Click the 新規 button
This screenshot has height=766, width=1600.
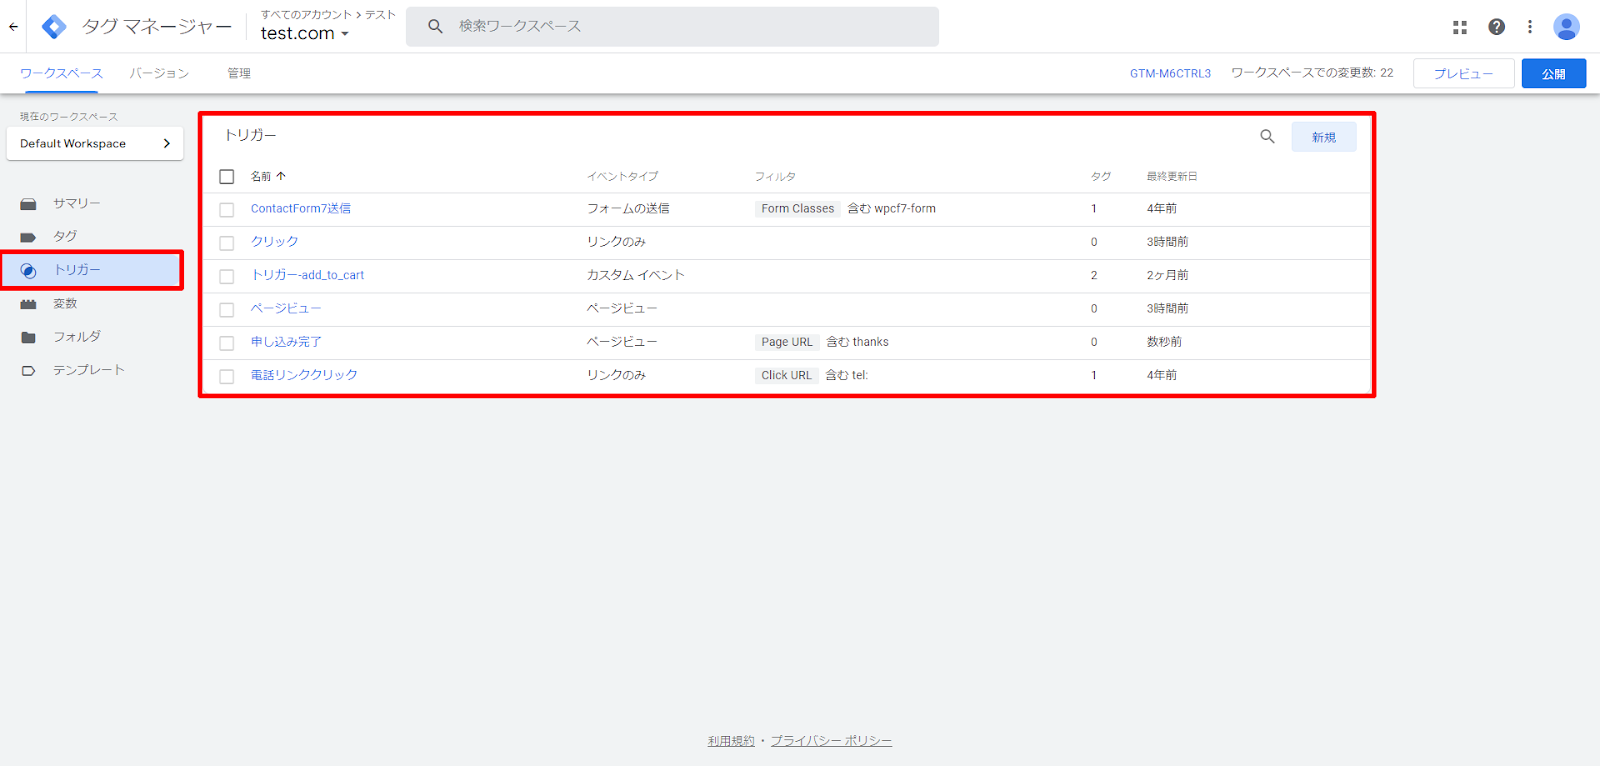click(1324, 137)
